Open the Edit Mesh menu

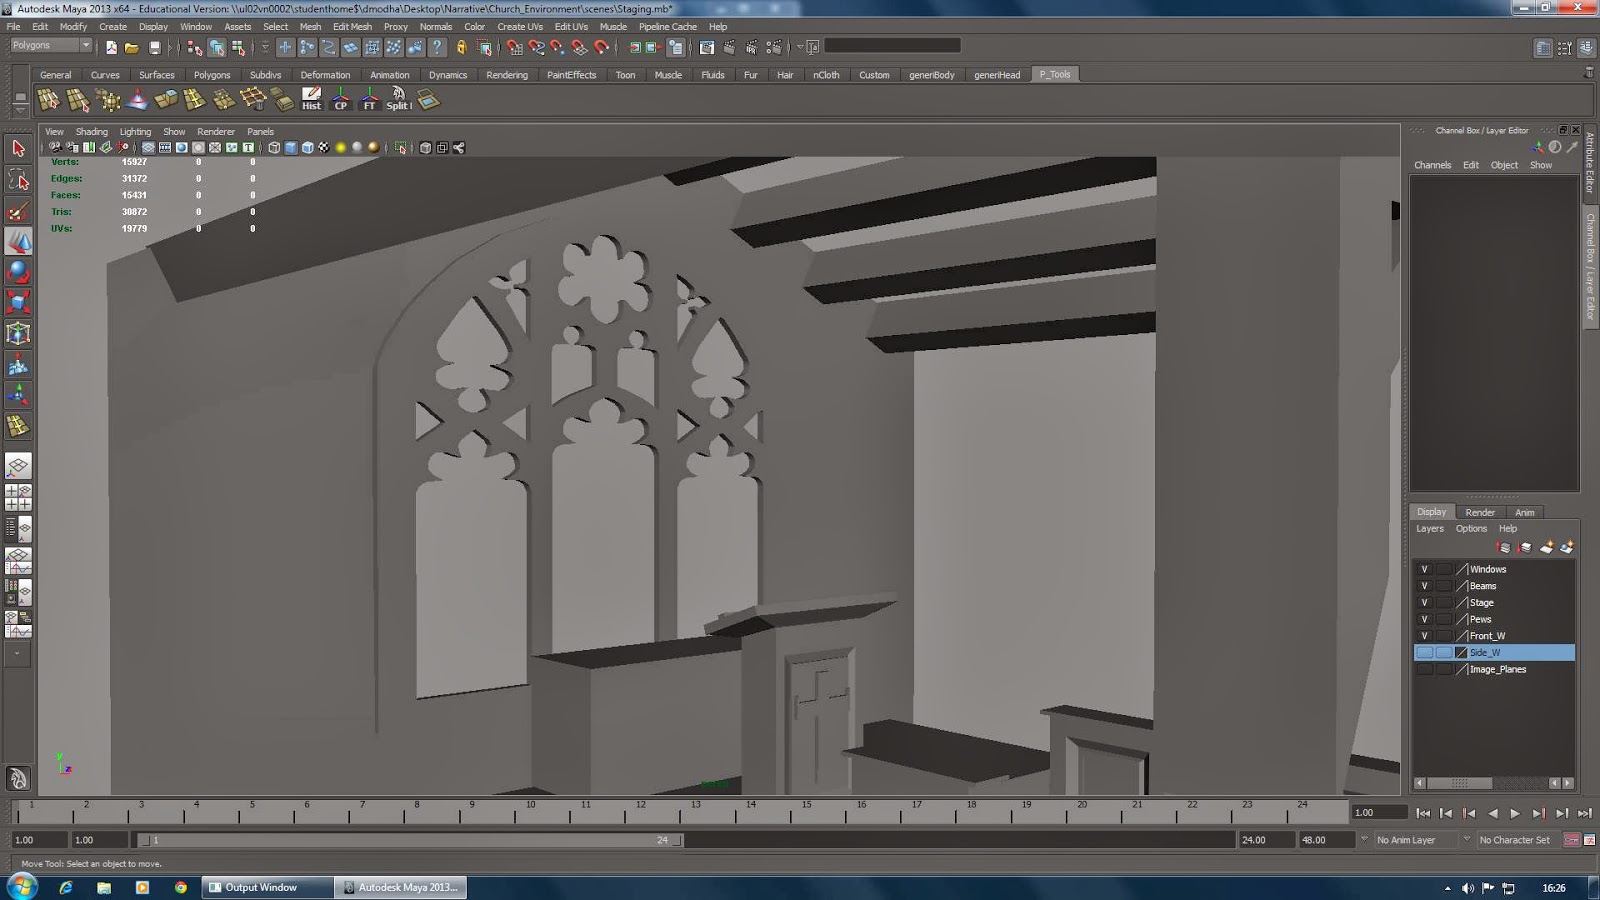352,27
